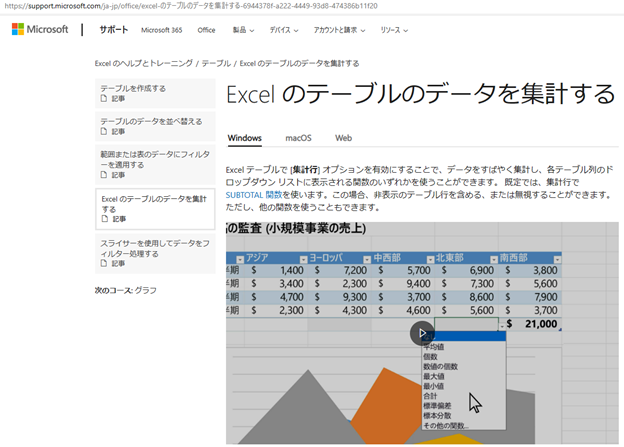Open the テーブルを作成する sidebar article

(155, 93)
